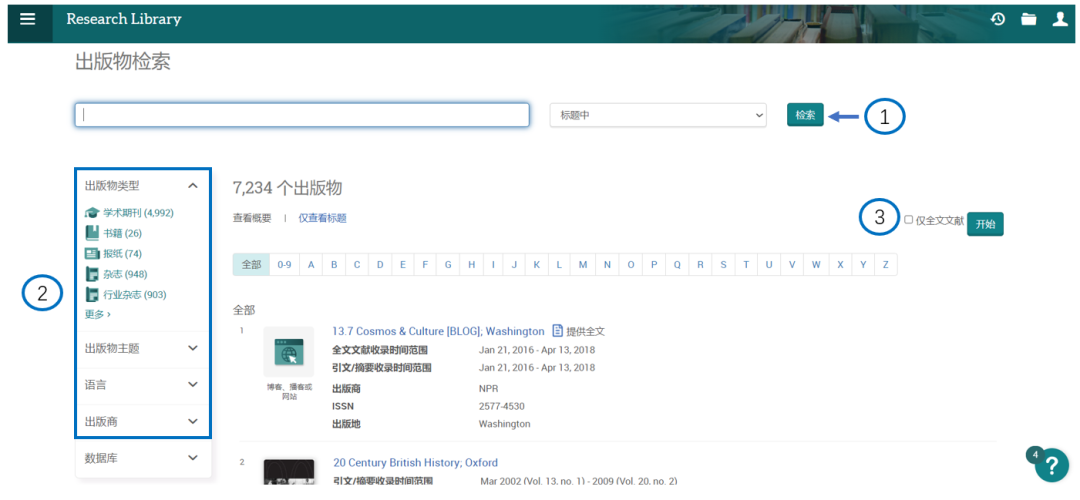This screenshot has height=500, width=1080.
Task: Open 13.7 Cosmos & Culture [BLOG] title
Action: click(438, 331)
